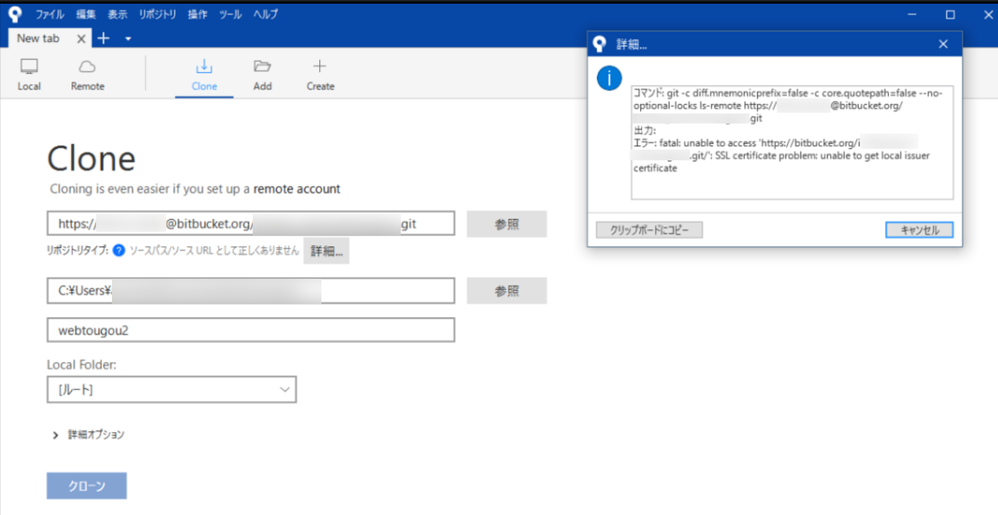Follow the remote account link
The image size is (998, 515).
(297, 189)
